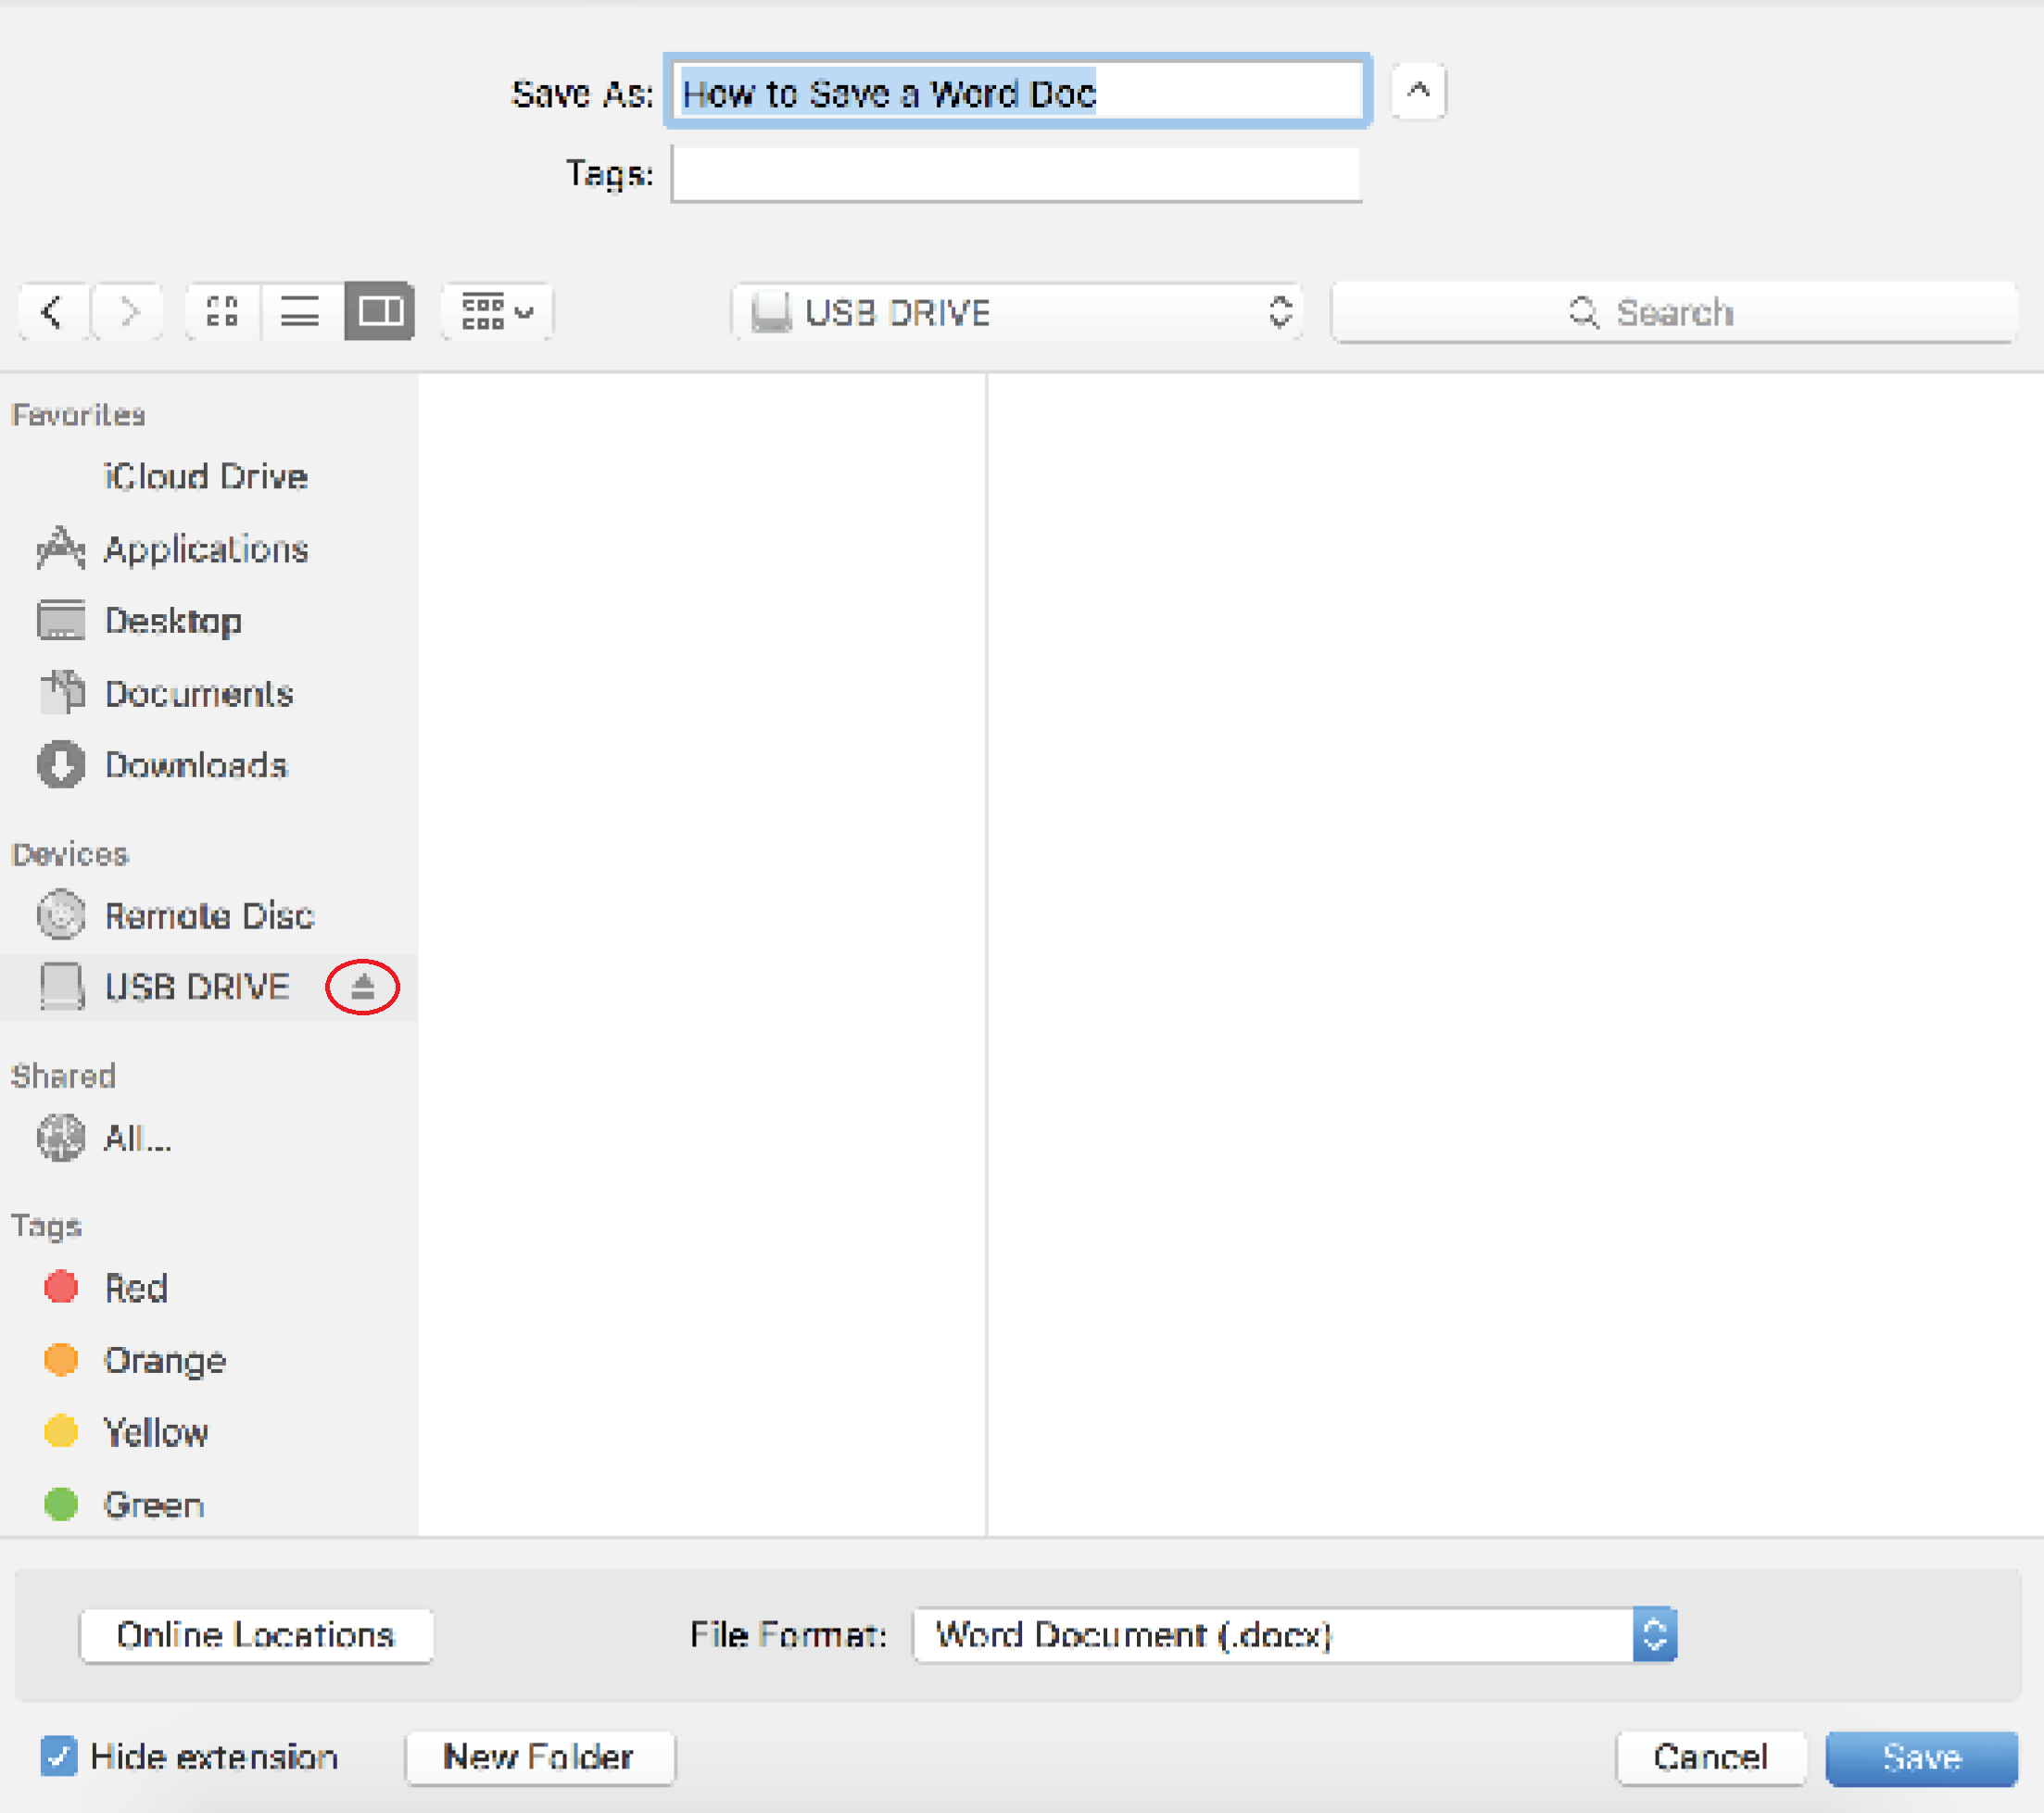Click the Search field
The height and width of the screenshot is (1813, 2044).
coord(1674,312)
